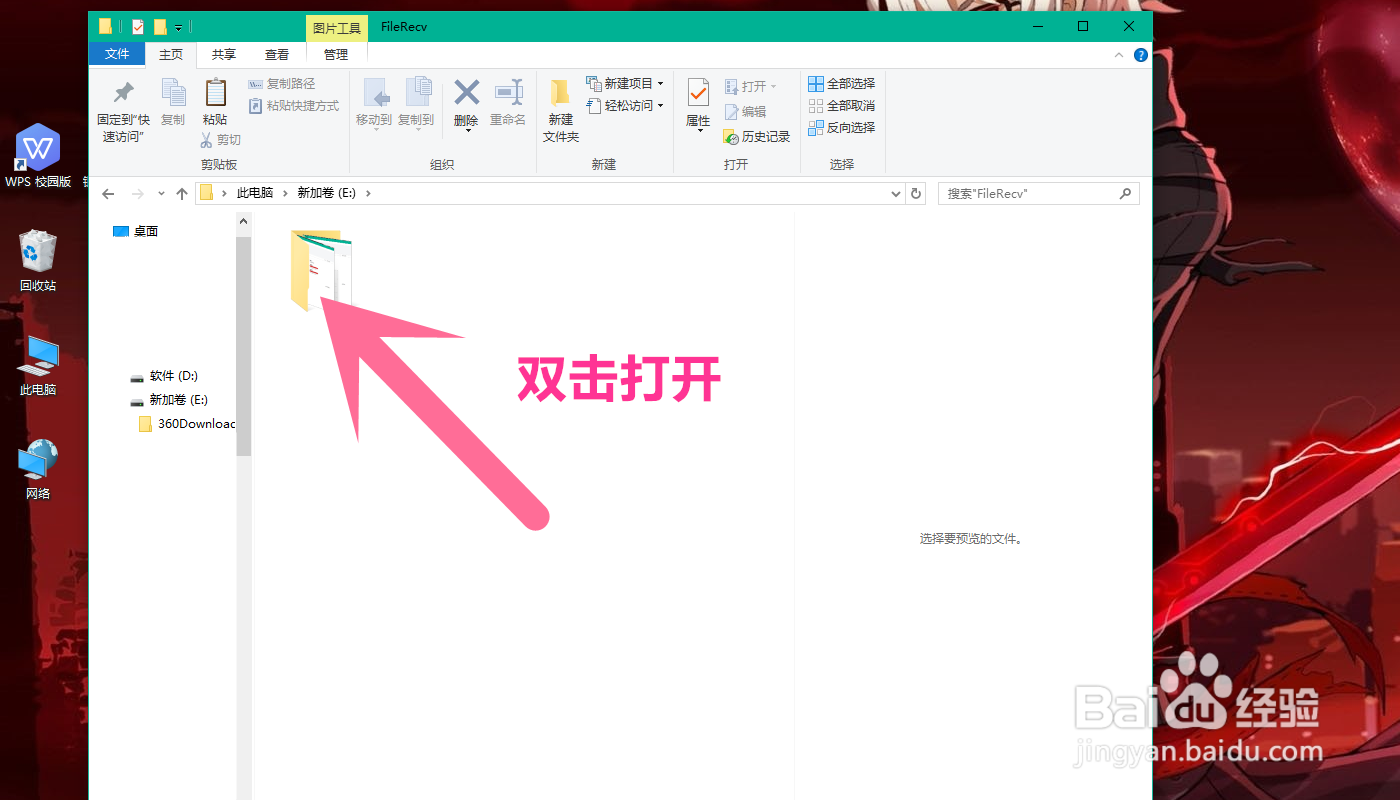This screenshot has height=800, width=1400.
Task: Collapse the ribbon with the chevron arrow
Action: tap(1118, 55)
